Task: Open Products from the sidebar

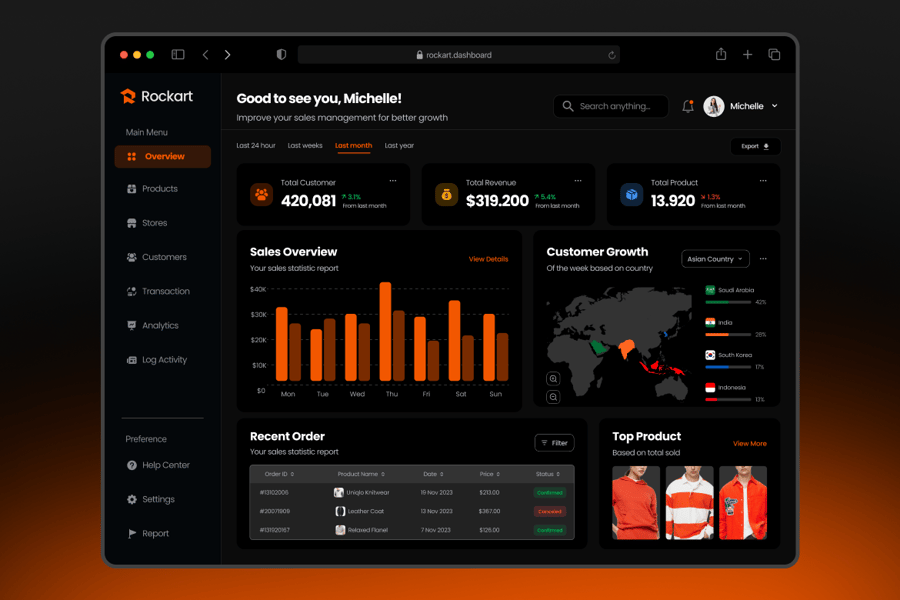Action: 159,189
